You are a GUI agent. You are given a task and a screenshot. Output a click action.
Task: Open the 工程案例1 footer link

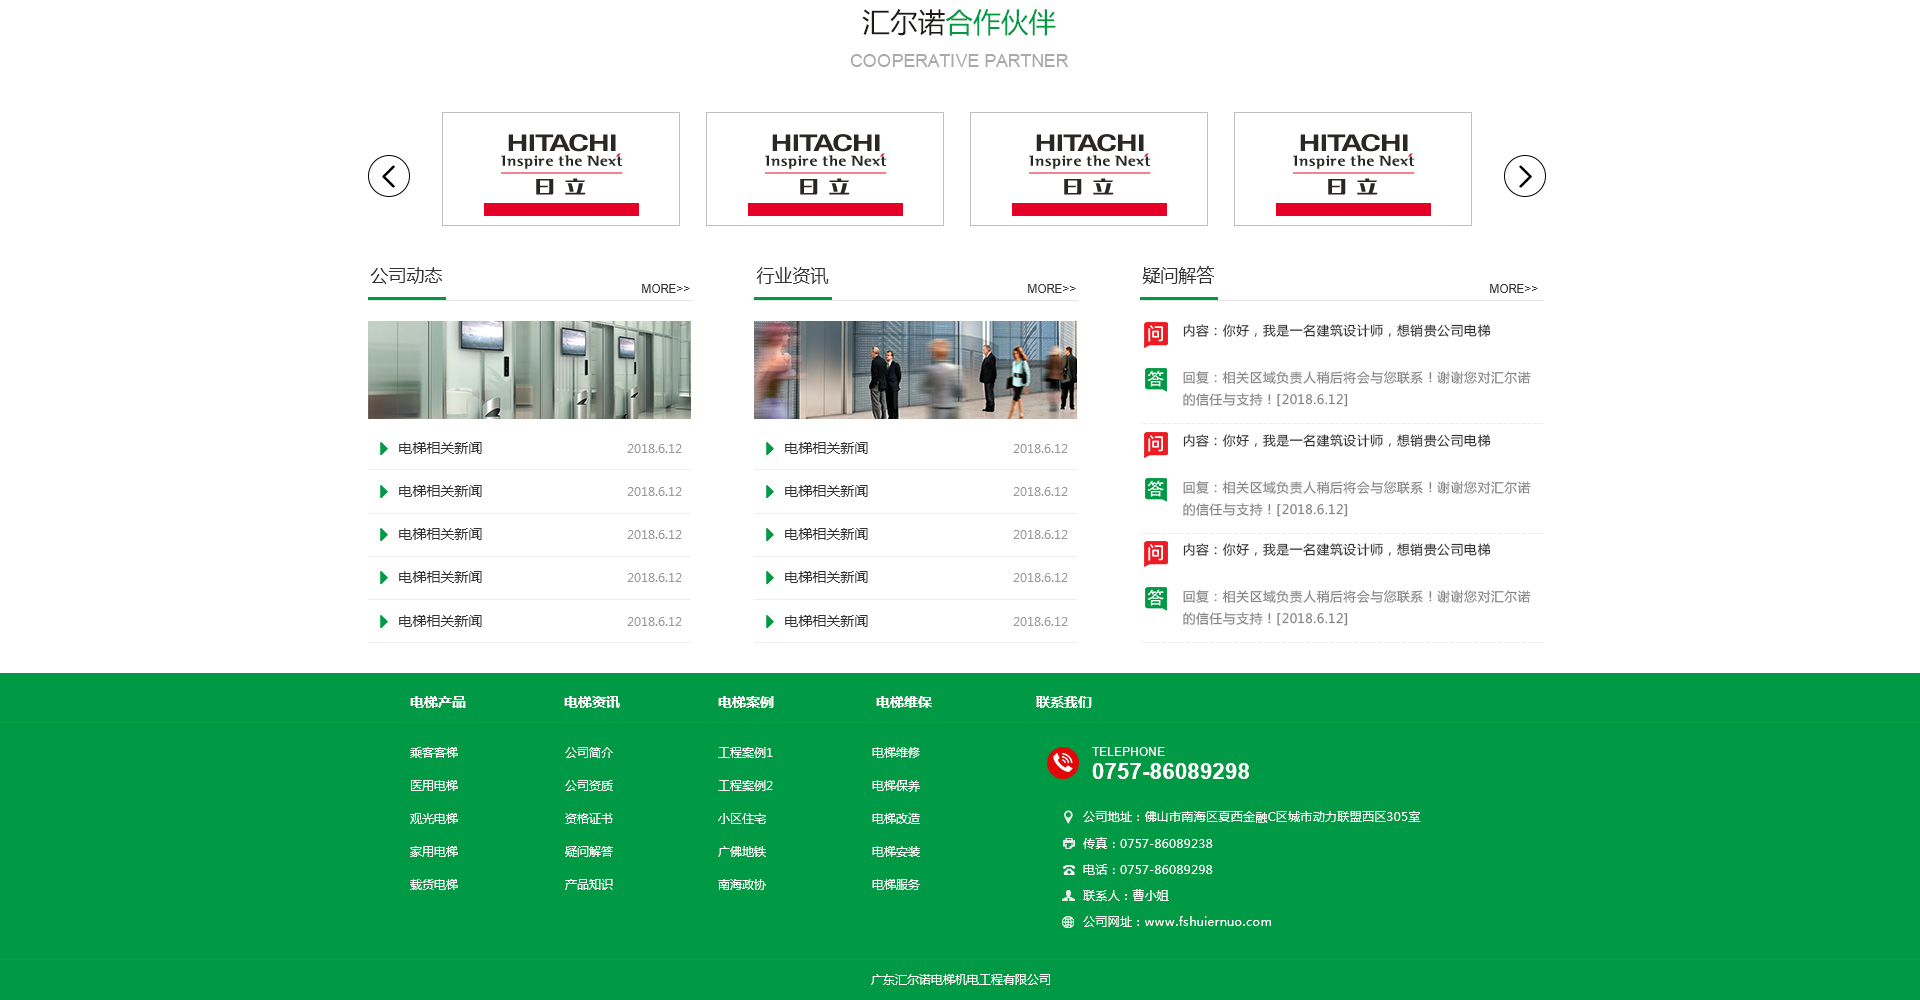click(x=745, y=753)
